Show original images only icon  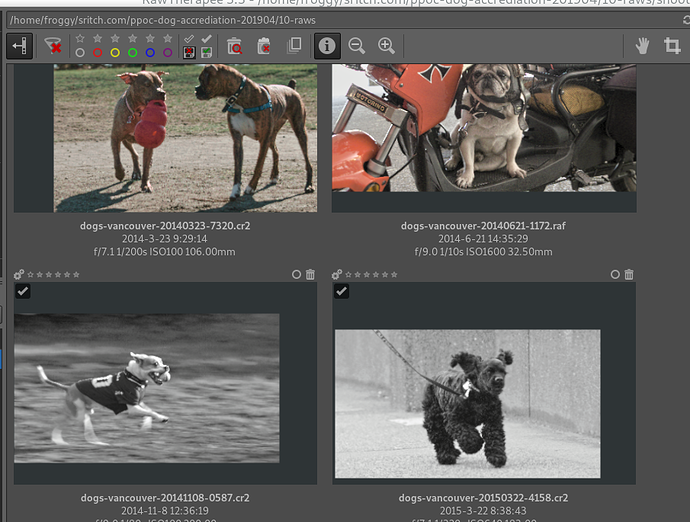coord(294,46)
